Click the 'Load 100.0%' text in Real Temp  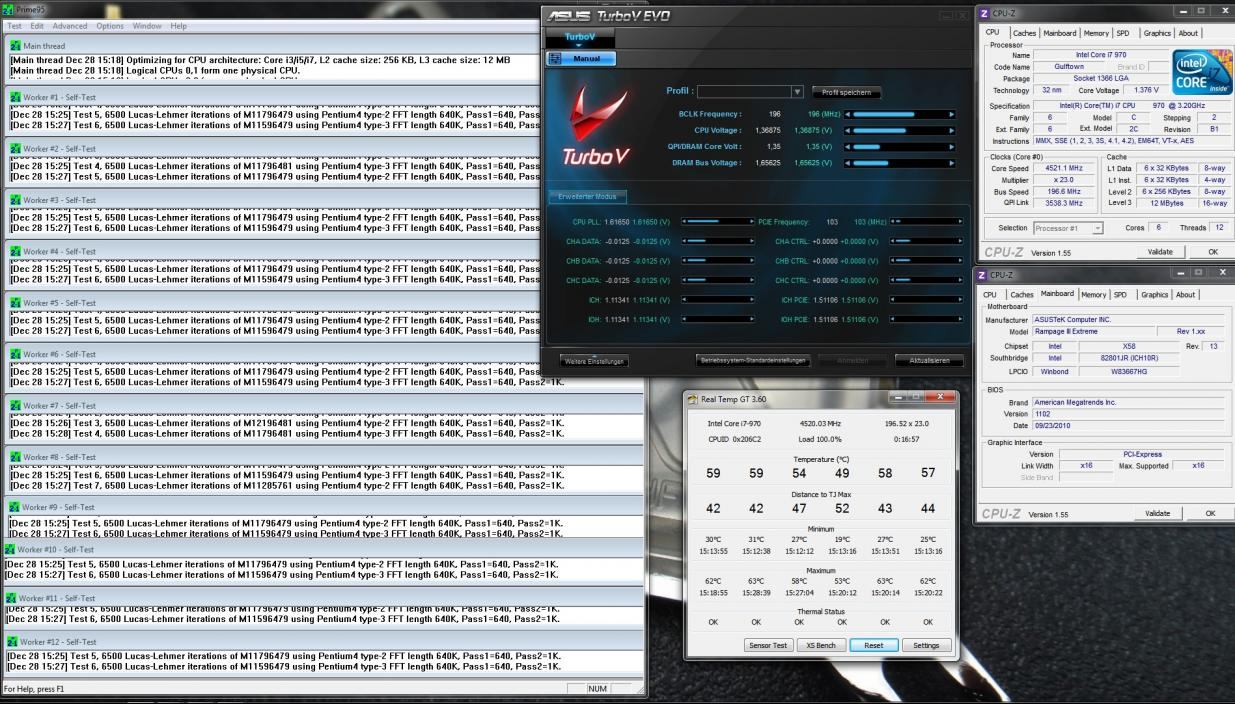click(821, 438)
